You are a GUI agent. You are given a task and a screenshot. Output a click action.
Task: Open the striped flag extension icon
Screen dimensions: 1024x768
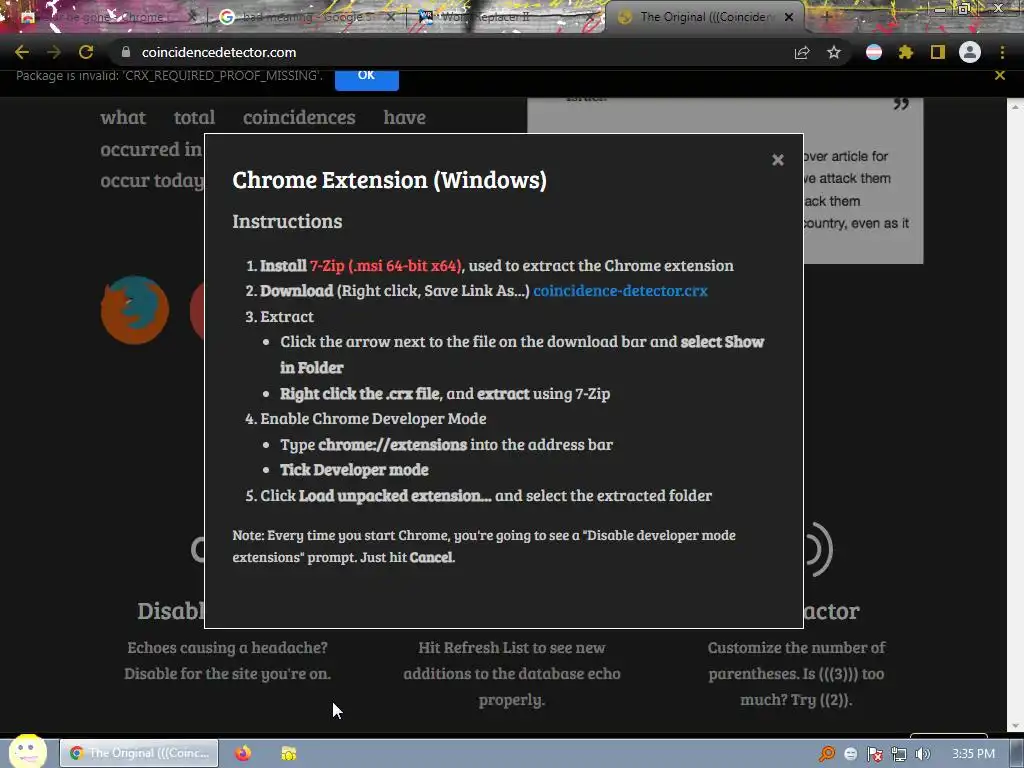[874, 52]
